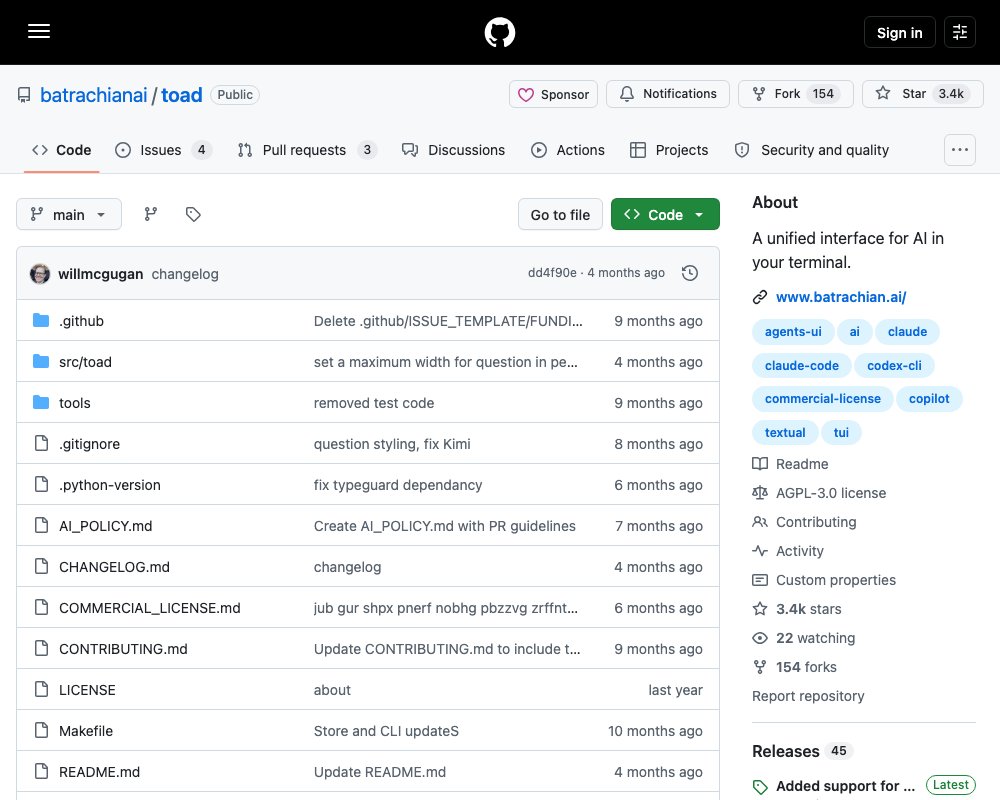Select the agents-ui topic tag
This screenshot has width=1000, height=800.
click(x=793, y=332)
